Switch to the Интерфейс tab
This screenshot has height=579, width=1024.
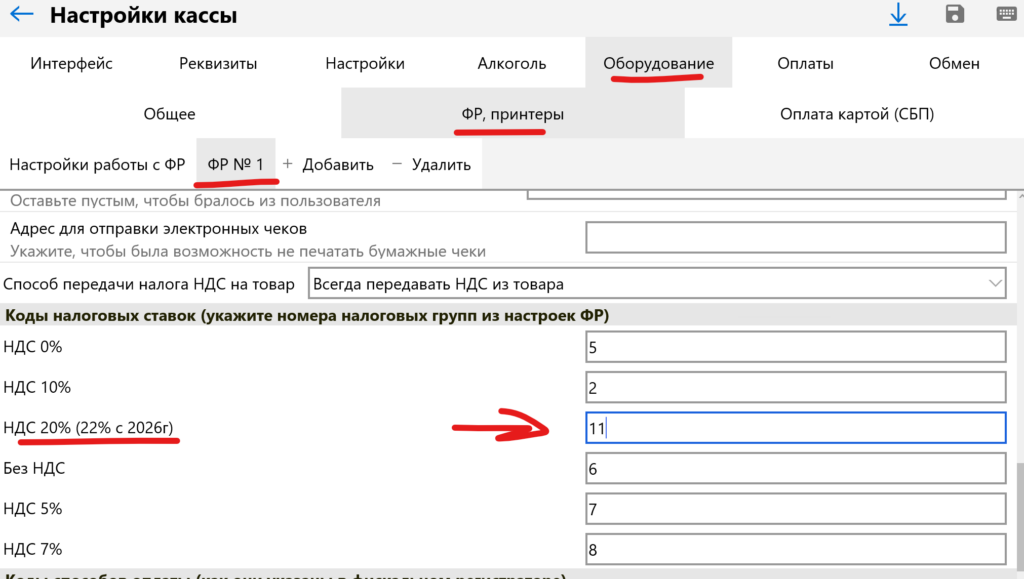71,63
